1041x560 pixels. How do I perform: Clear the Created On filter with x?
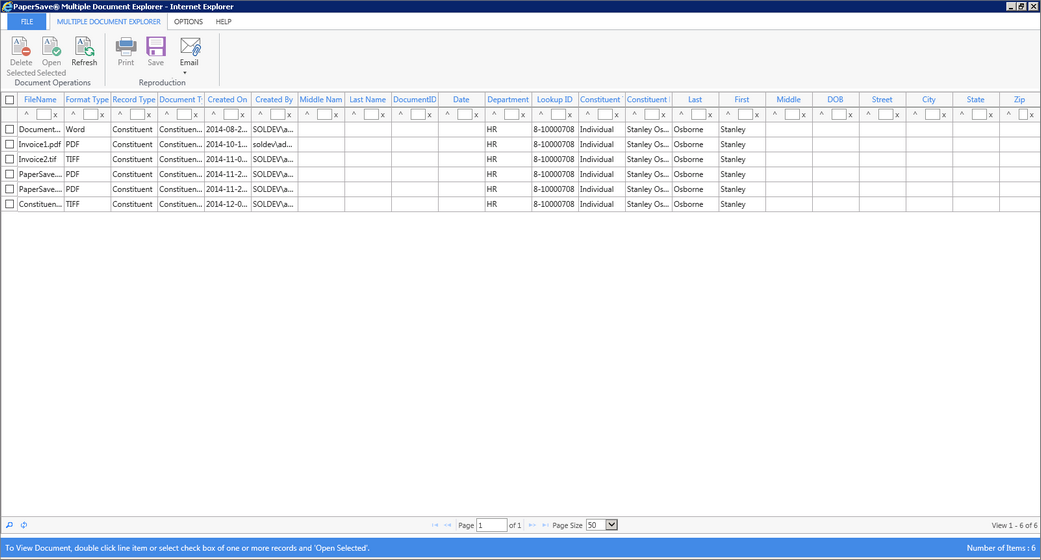242,115
